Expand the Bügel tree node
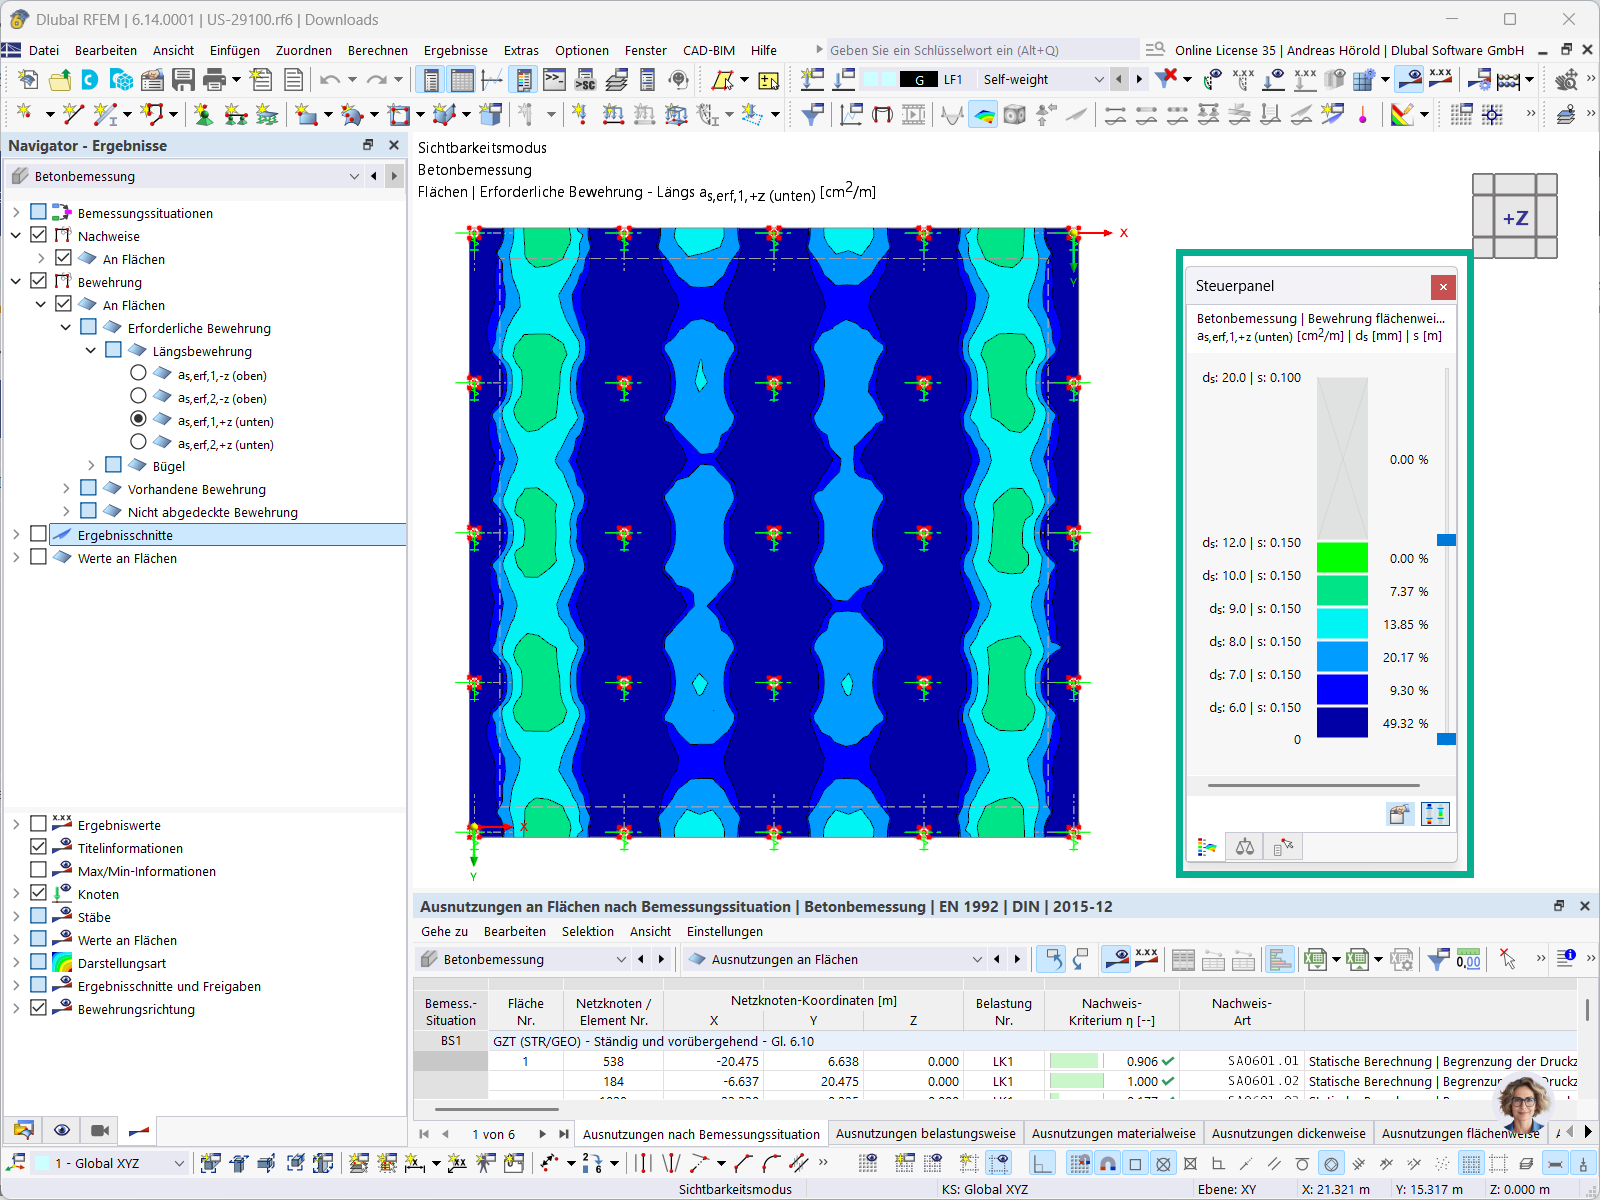 [x=91, y=464]
